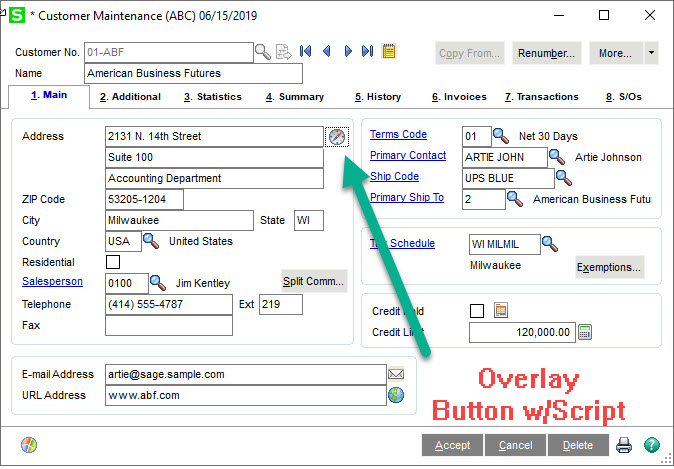Viewport: 674px width, 469px height.
Task: Switch to the 4. Summary tab
Action: (295, 97)
